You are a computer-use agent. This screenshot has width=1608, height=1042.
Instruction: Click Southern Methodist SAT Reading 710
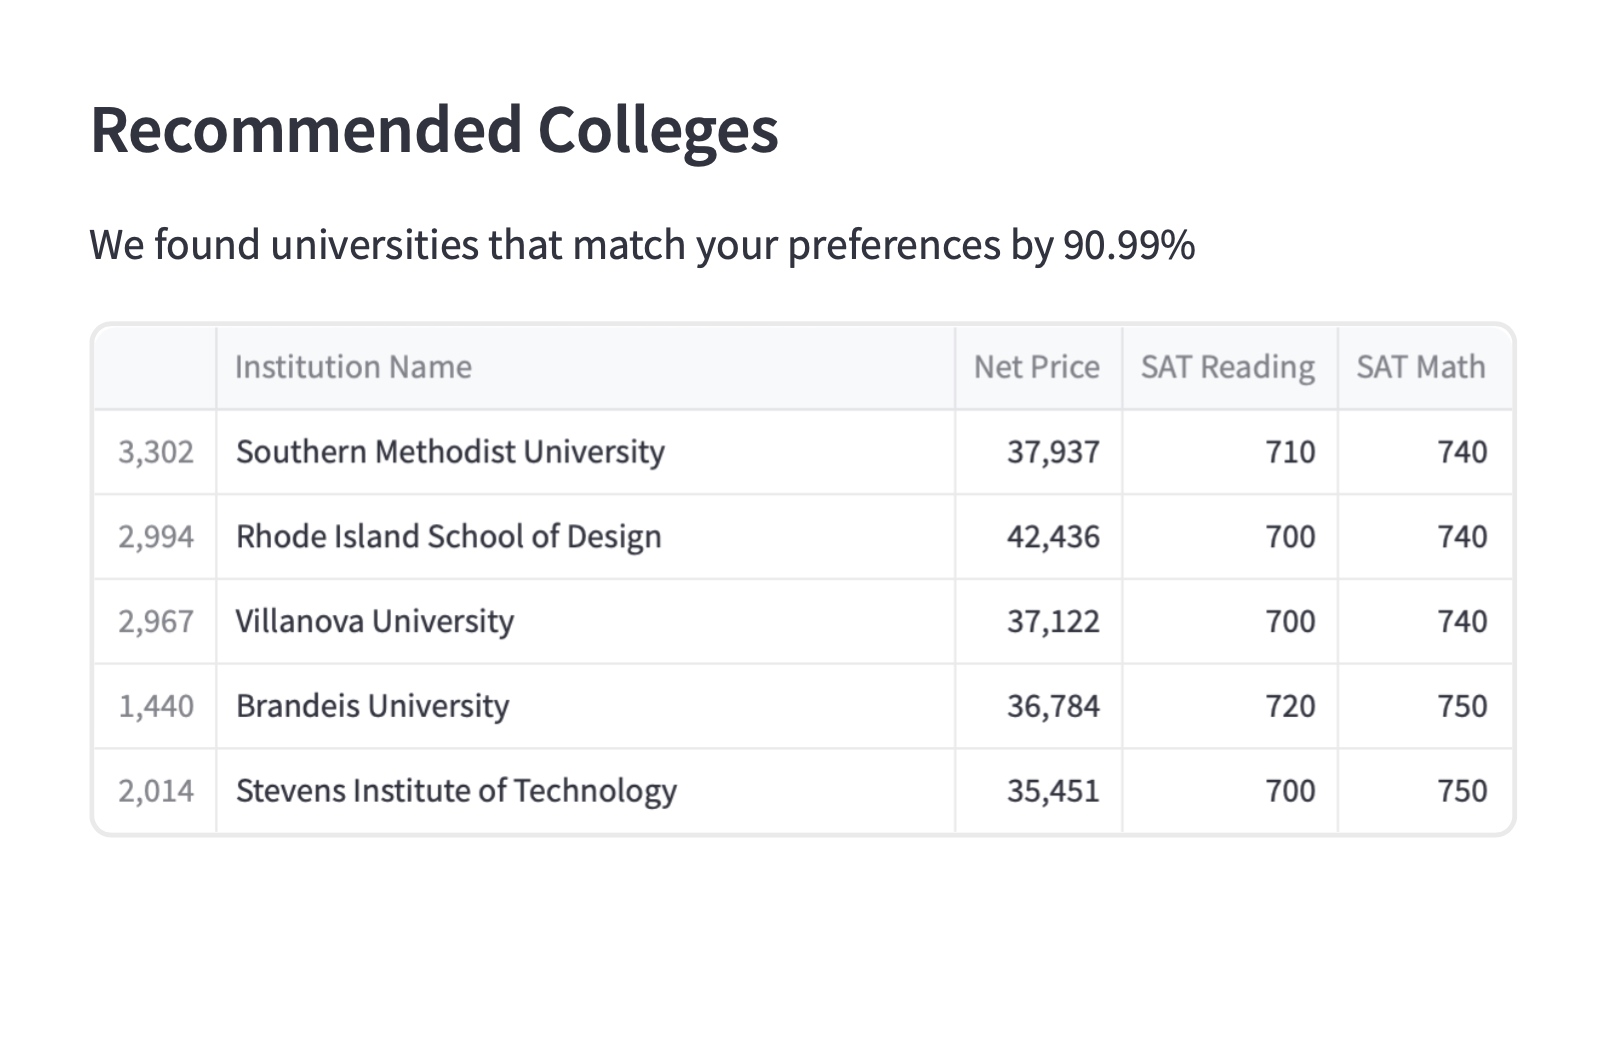coord(1289,452)
